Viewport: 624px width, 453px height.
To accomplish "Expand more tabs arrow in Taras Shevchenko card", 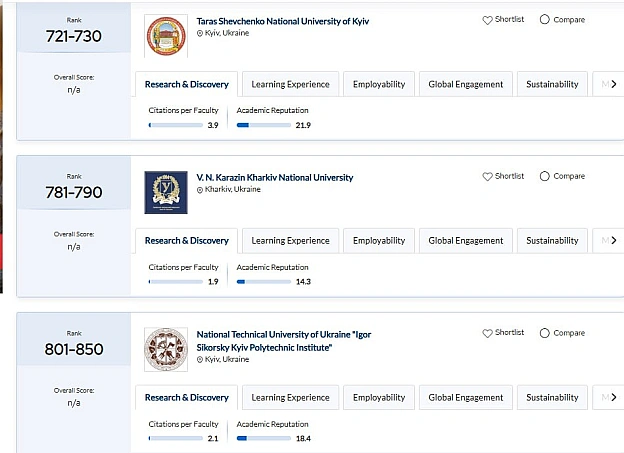I will tap(614, 84).
